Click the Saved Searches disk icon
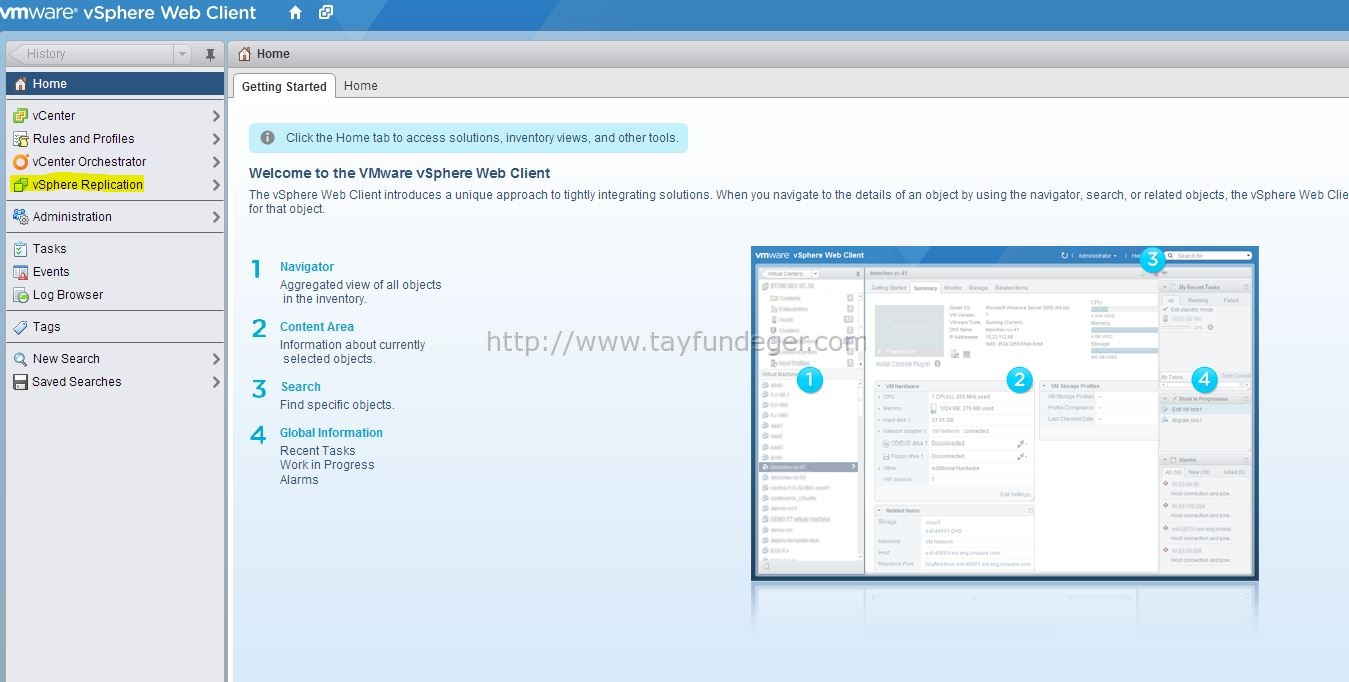The height and width of the screenshot is (682, 1349). coord(20,382)
